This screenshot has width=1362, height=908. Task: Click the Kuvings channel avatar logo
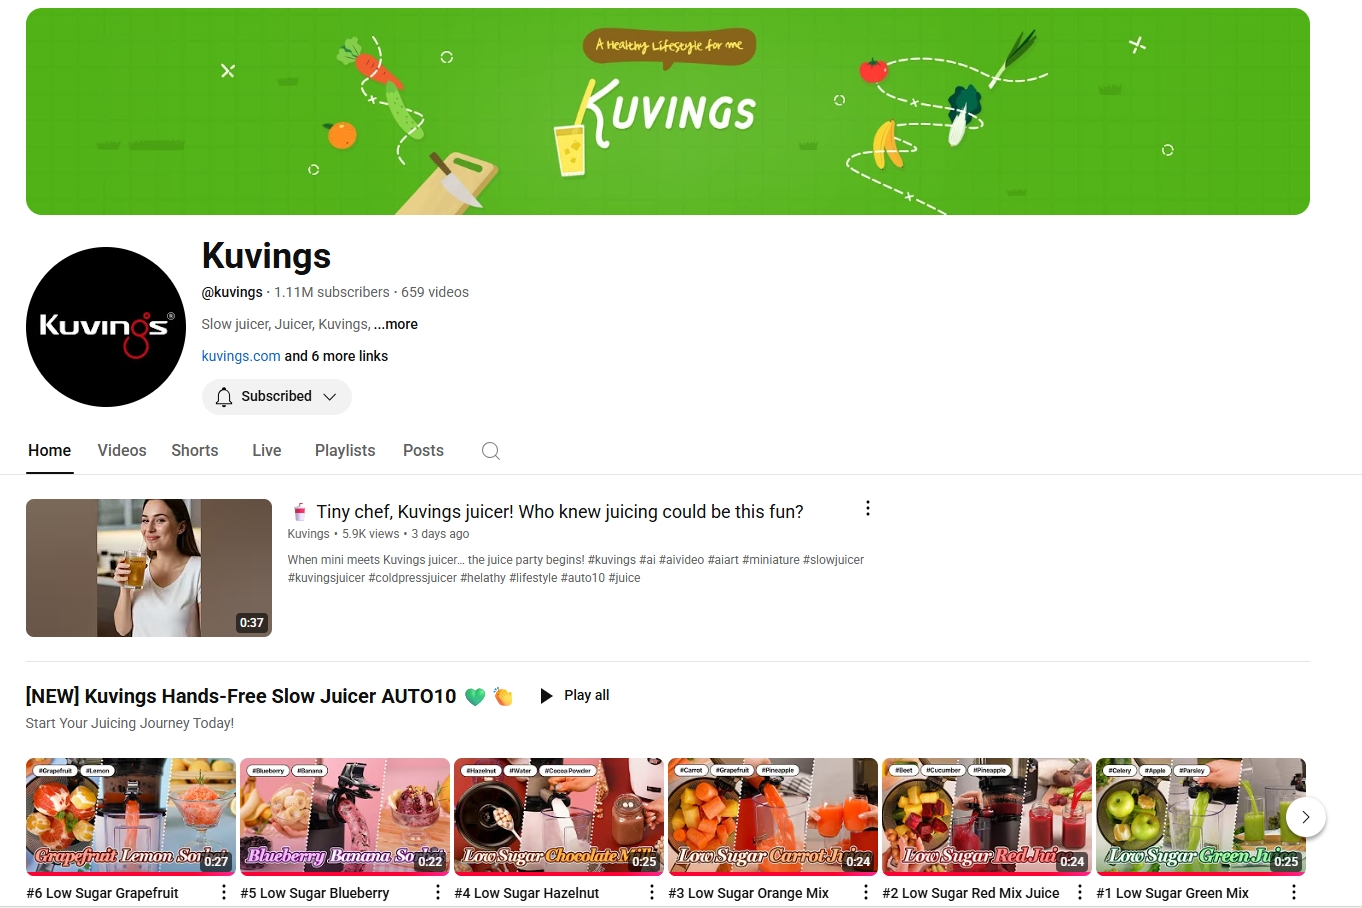pyautogui.click(x=106, y=327)
